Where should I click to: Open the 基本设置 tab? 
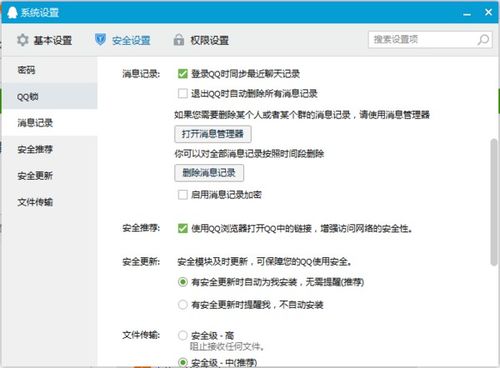pos(45,40)
